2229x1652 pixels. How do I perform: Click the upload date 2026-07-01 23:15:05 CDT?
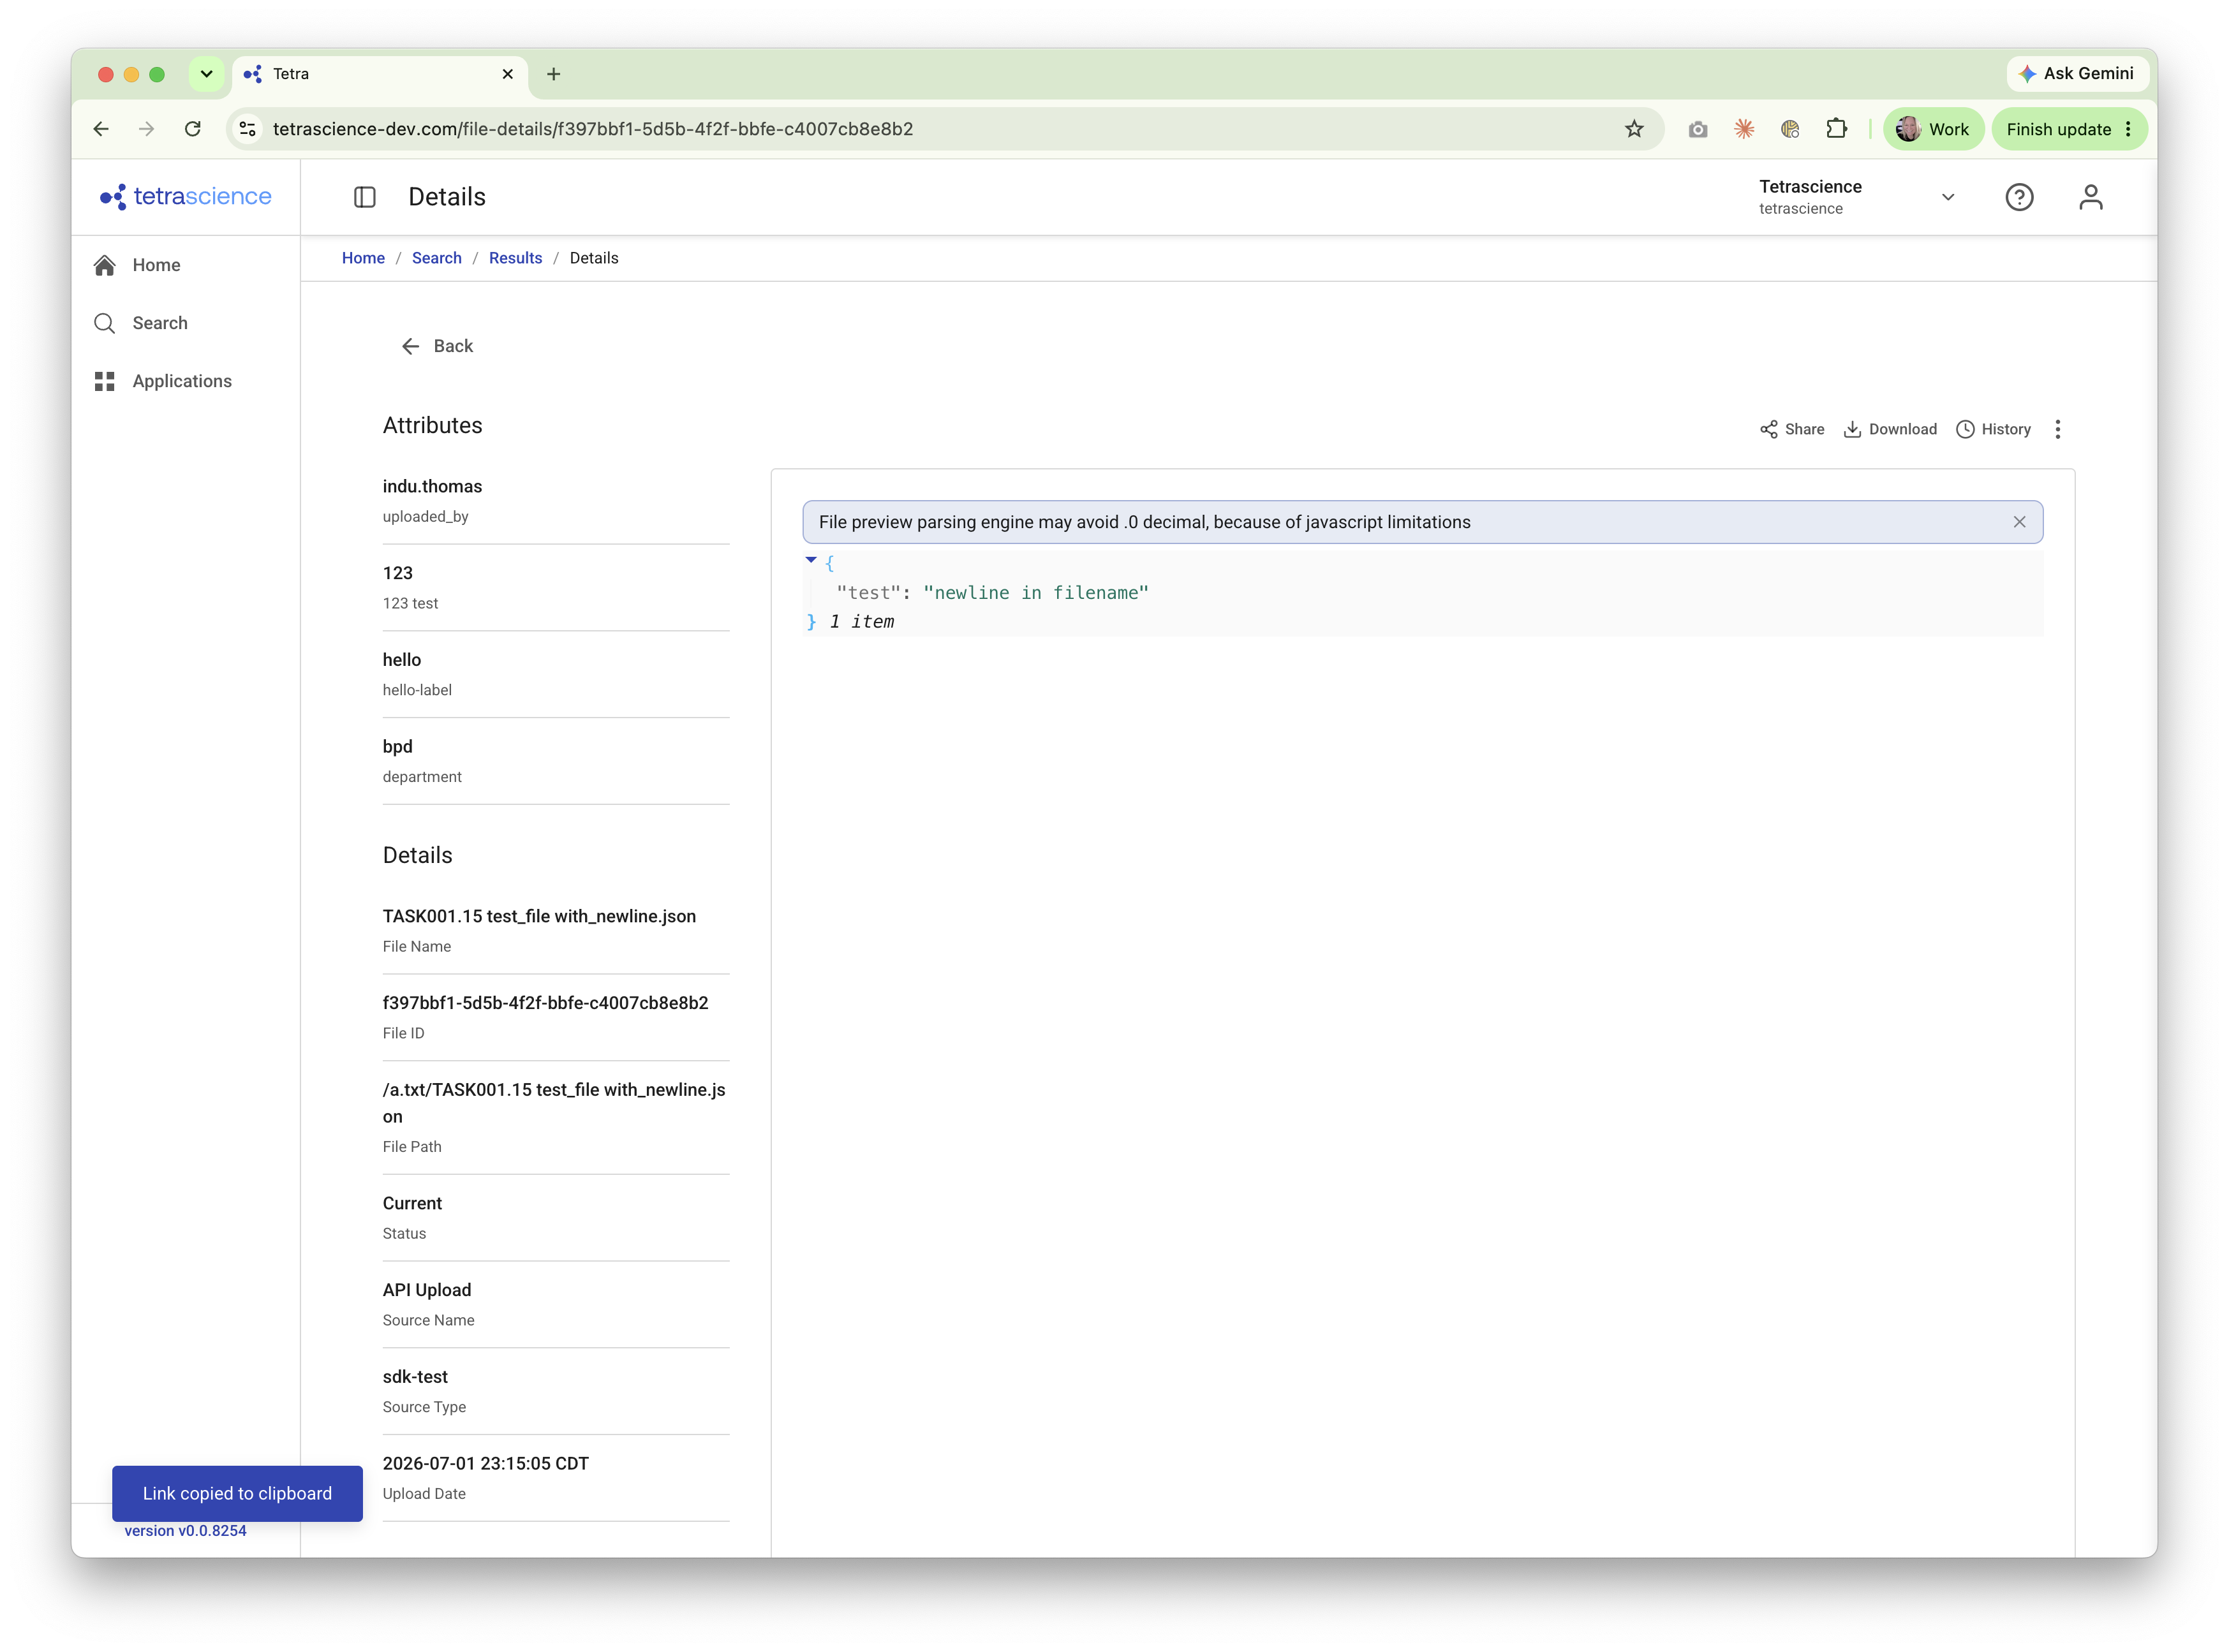click(x=486, y=1463)
